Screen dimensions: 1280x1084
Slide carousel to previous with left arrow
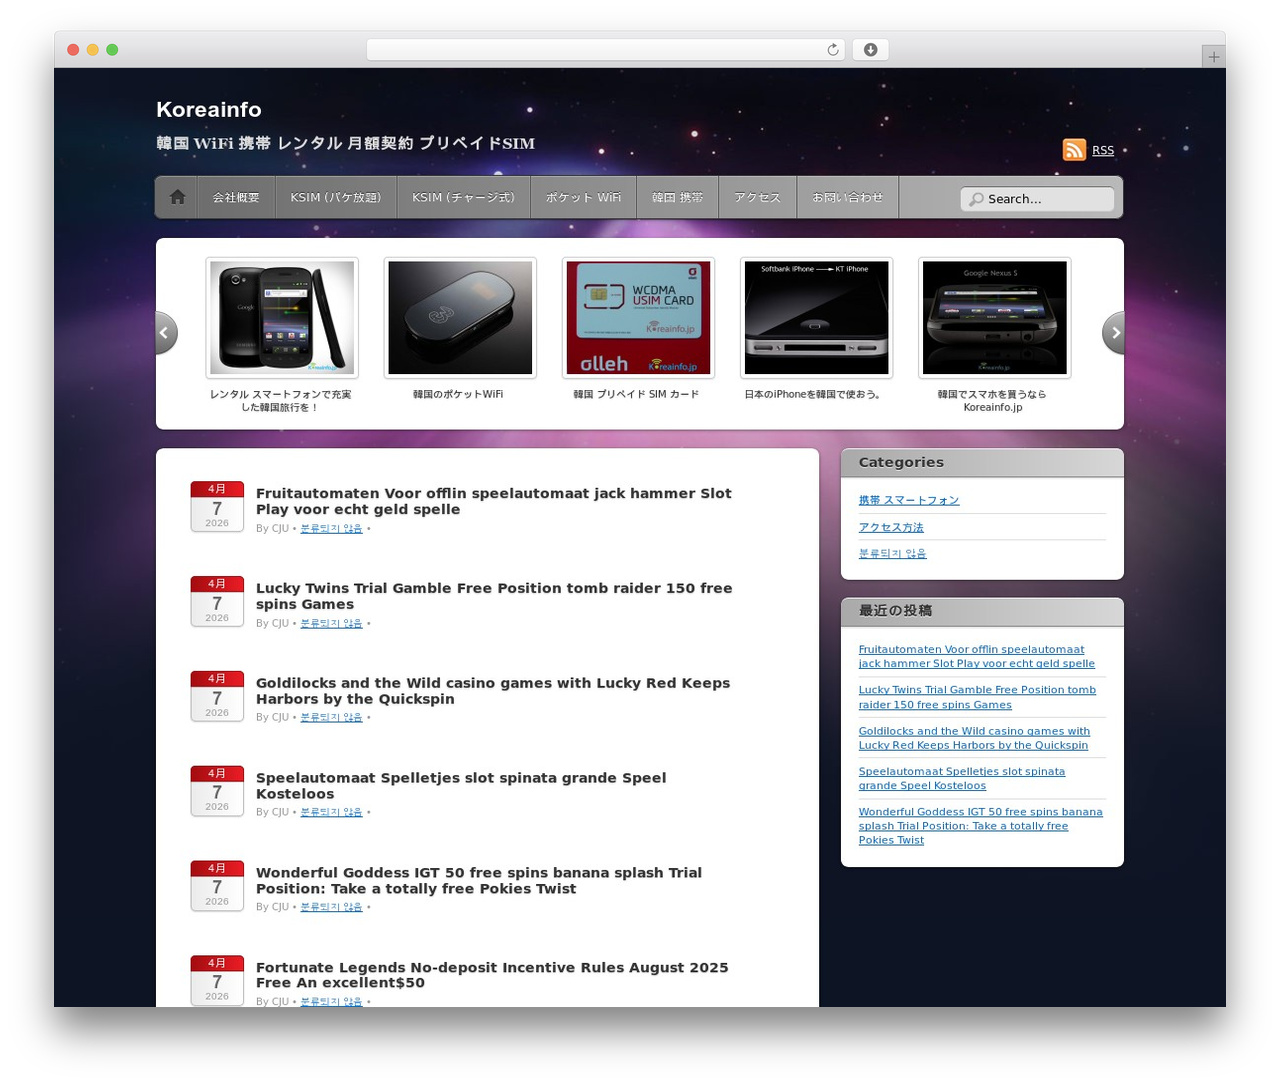pos(166,333)
